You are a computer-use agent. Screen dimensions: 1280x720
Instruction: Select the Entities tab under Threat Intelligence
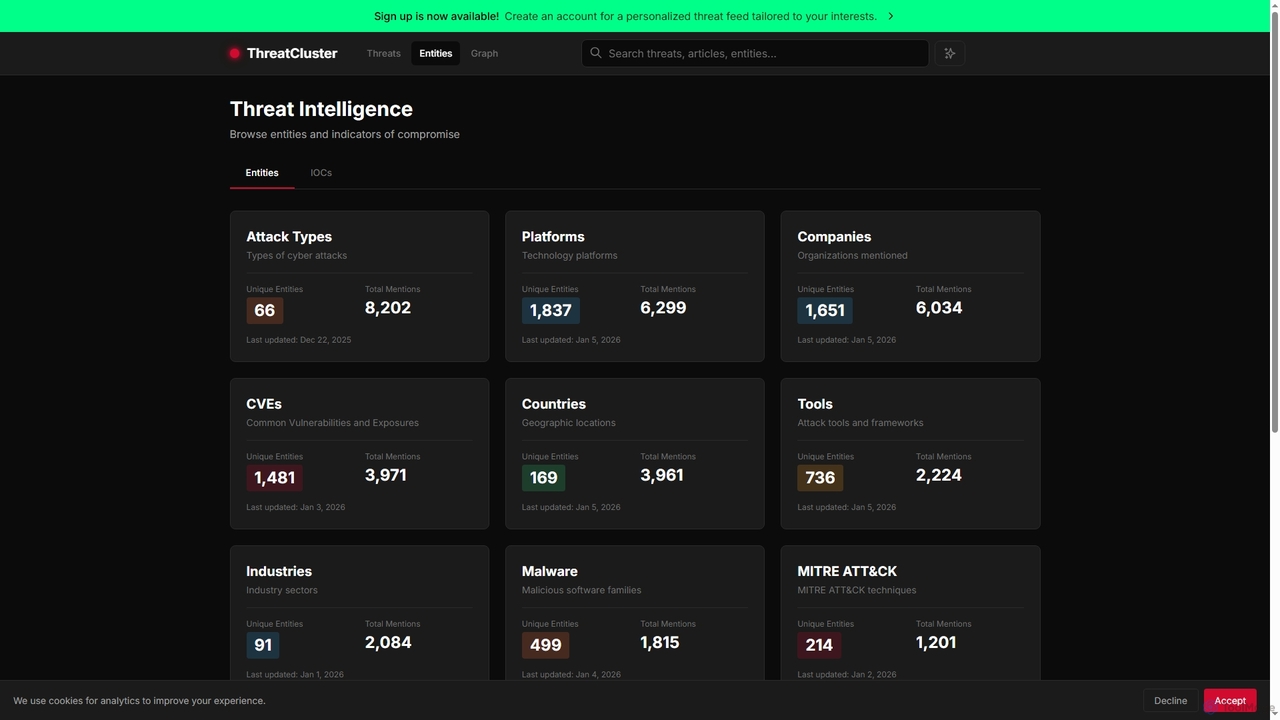(262, 173)
